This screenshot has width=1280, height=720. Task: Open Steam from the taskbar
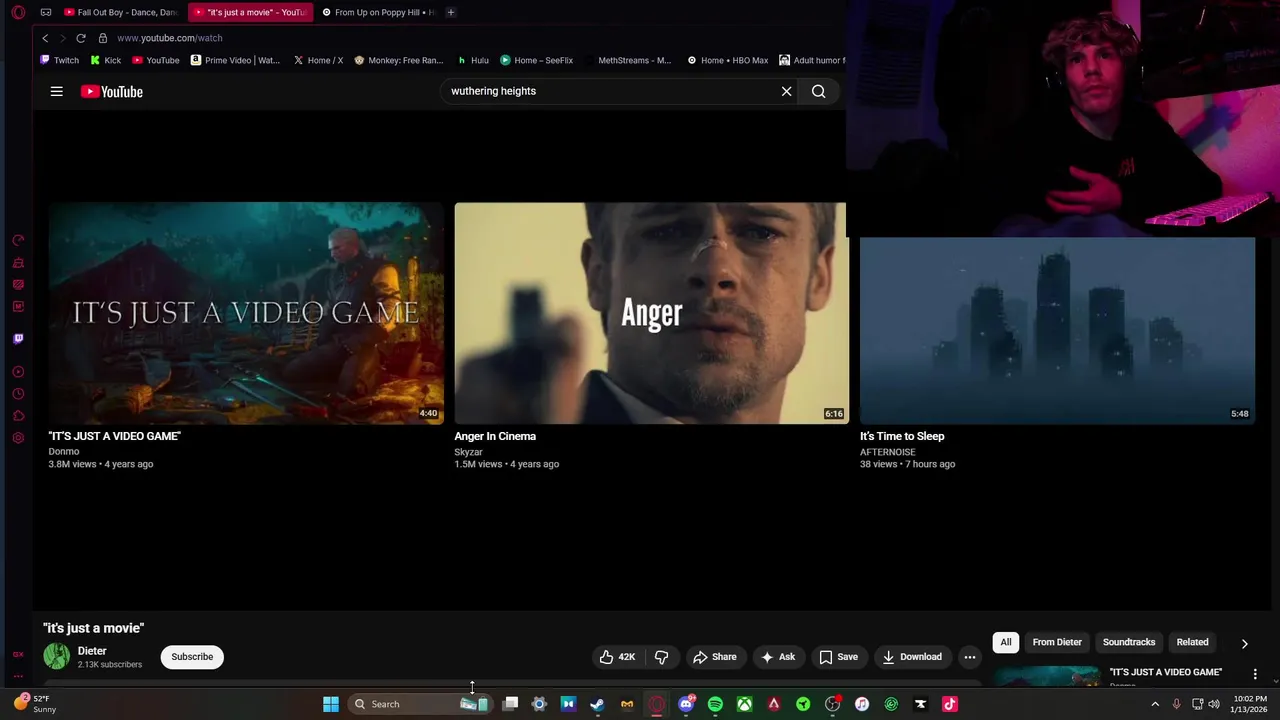pos(597,704)
